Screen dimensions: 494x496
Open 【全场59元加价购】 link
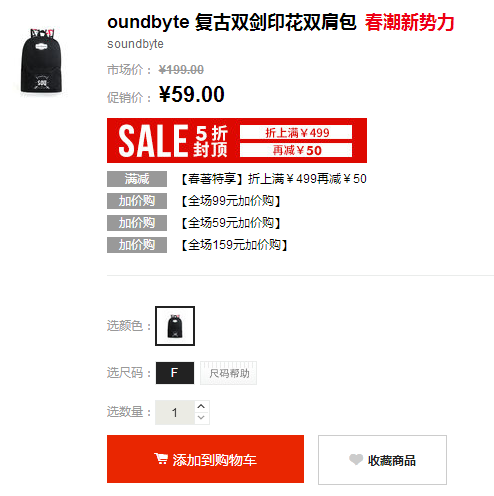pyautogui.click(x=231, y=223)
